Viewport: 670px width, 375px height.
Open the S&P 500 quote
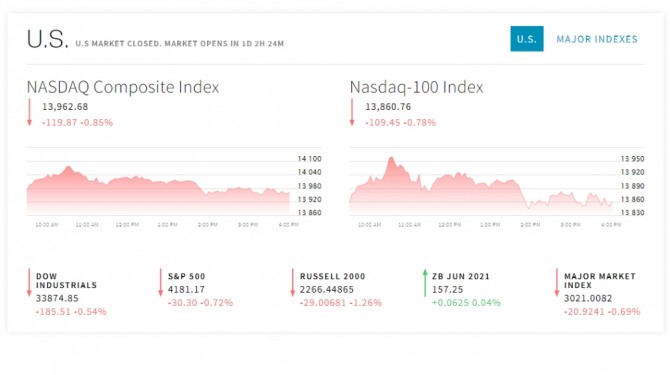click(186, 276)
